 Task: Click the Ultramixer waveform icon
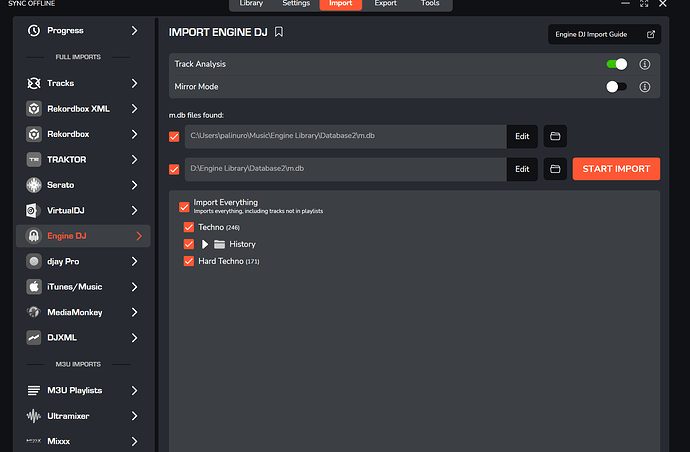pyautogui.click(x=34, y=416)
